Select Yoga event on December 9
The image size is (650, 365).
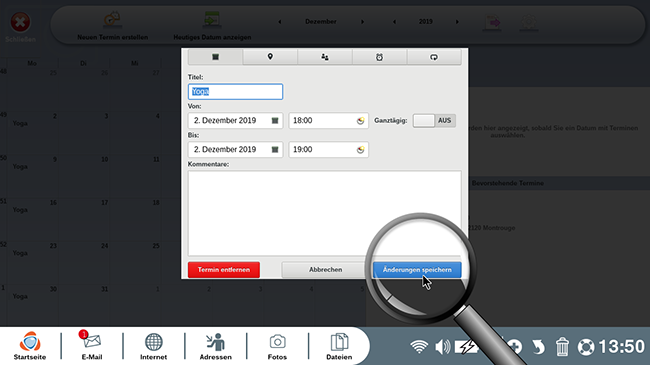click(x=20, y=166)
